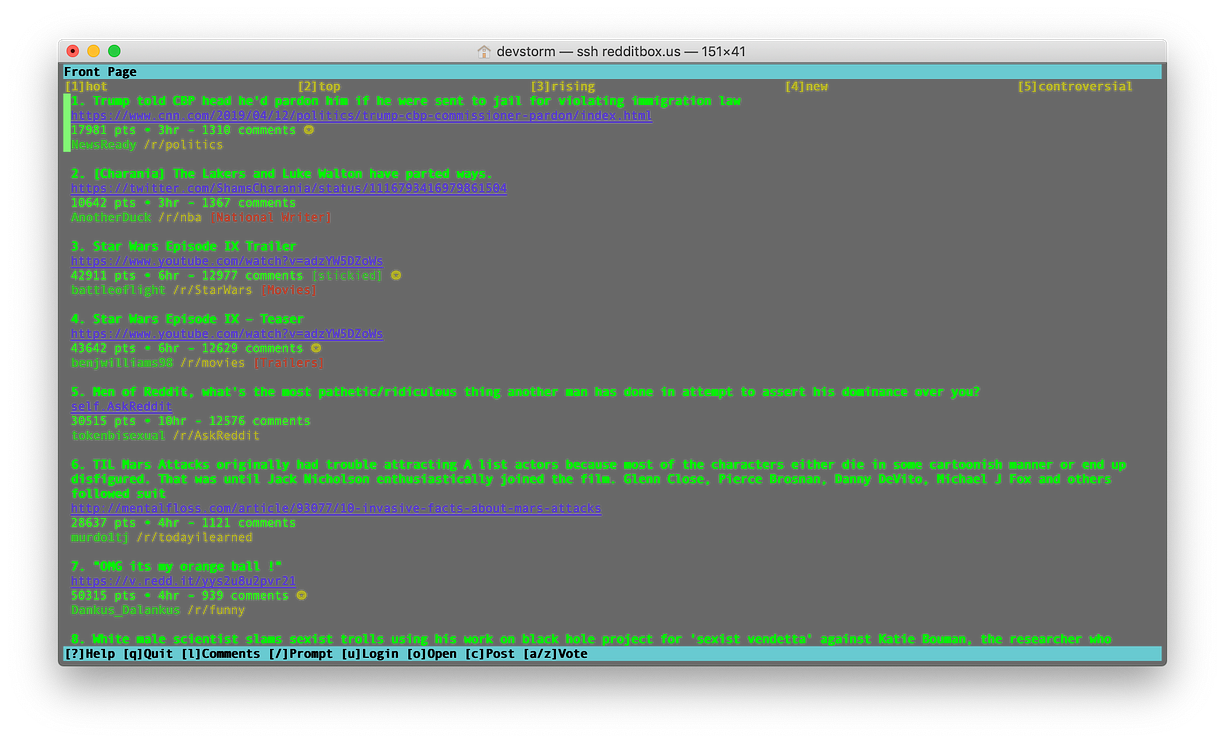Select post 7 "OMG its my orange ball !"
1225x743 pixels.
(x=176, y=566)
